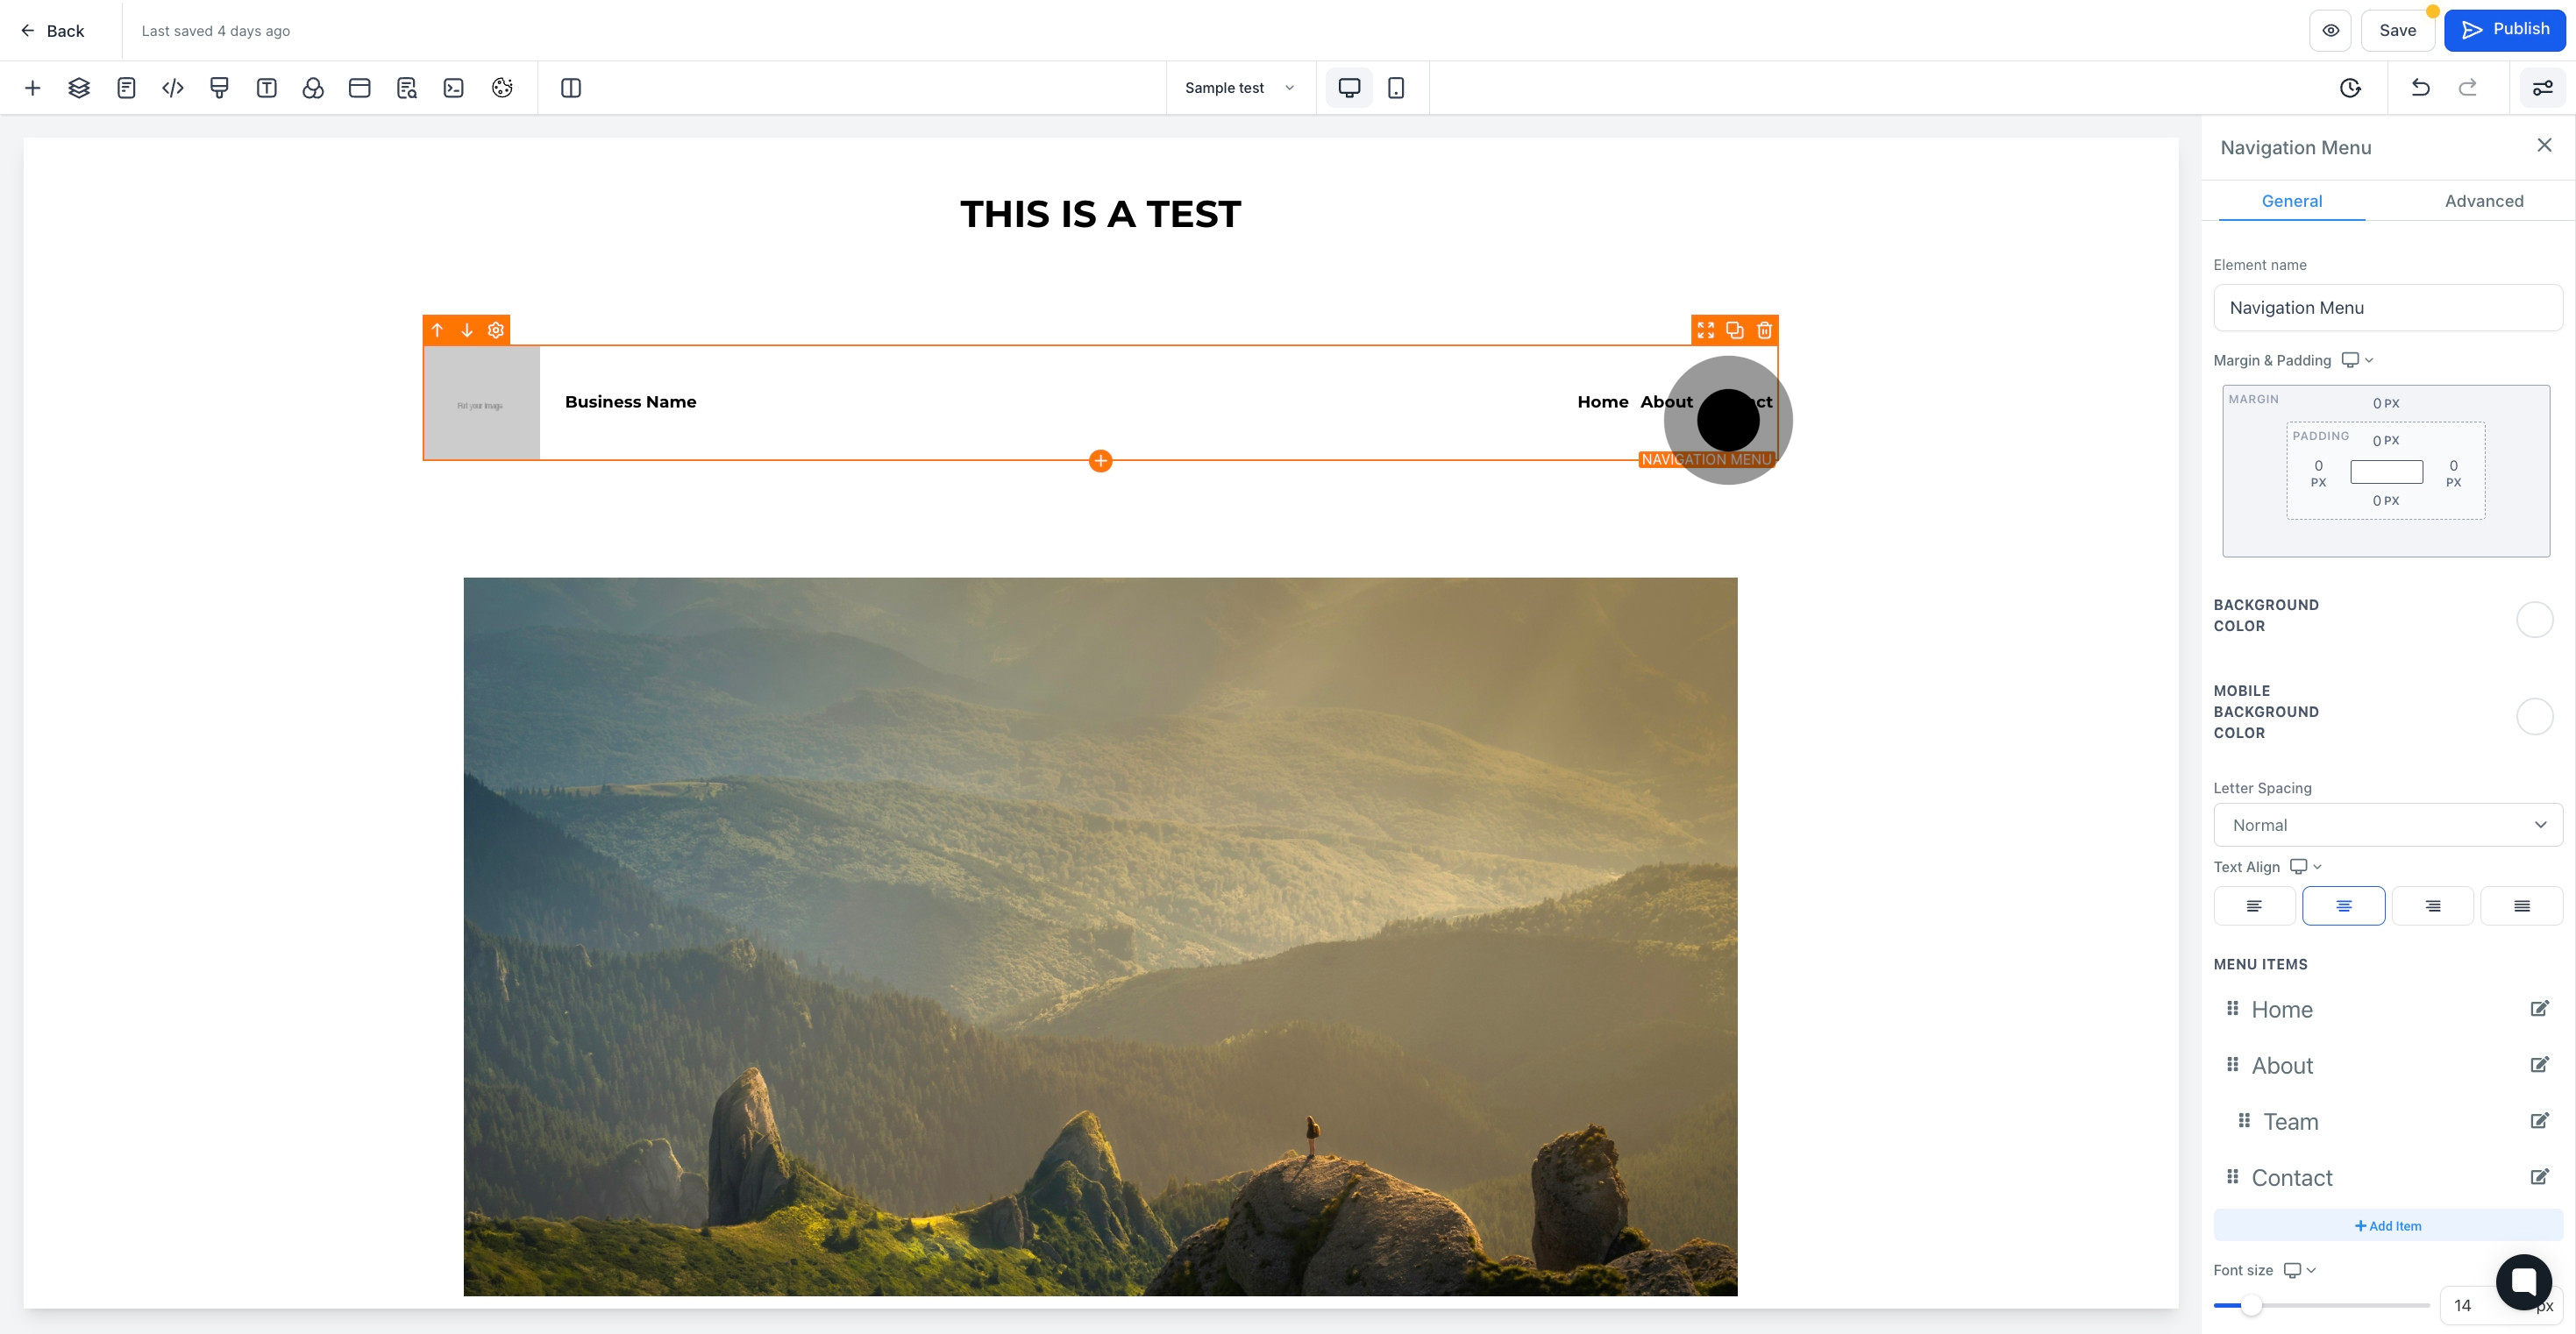Image resolution: width=2576 pixels, height=1334 pixels.
Task: Click the logo image placeholder
Action: [481, 403]
